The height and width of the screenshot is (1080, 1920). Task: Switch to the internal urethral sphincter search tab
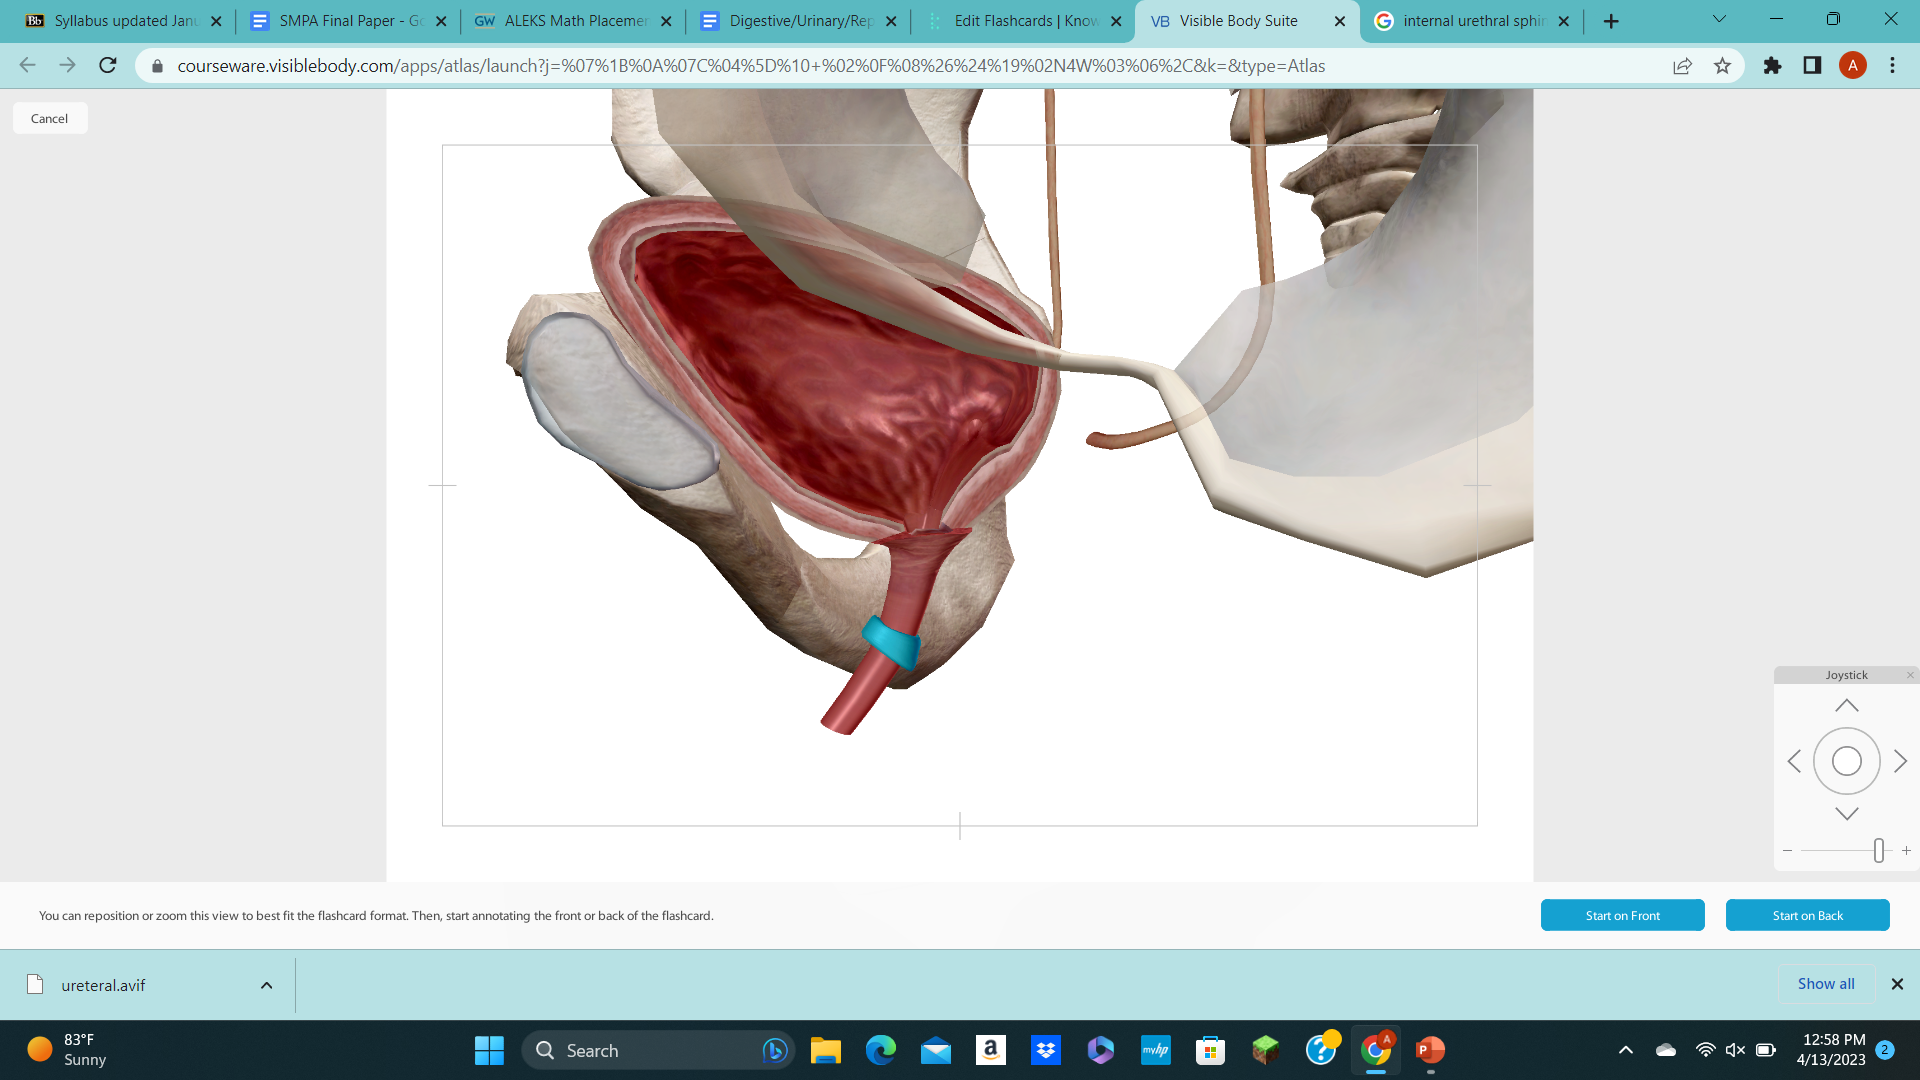[x=1470, y=20]
